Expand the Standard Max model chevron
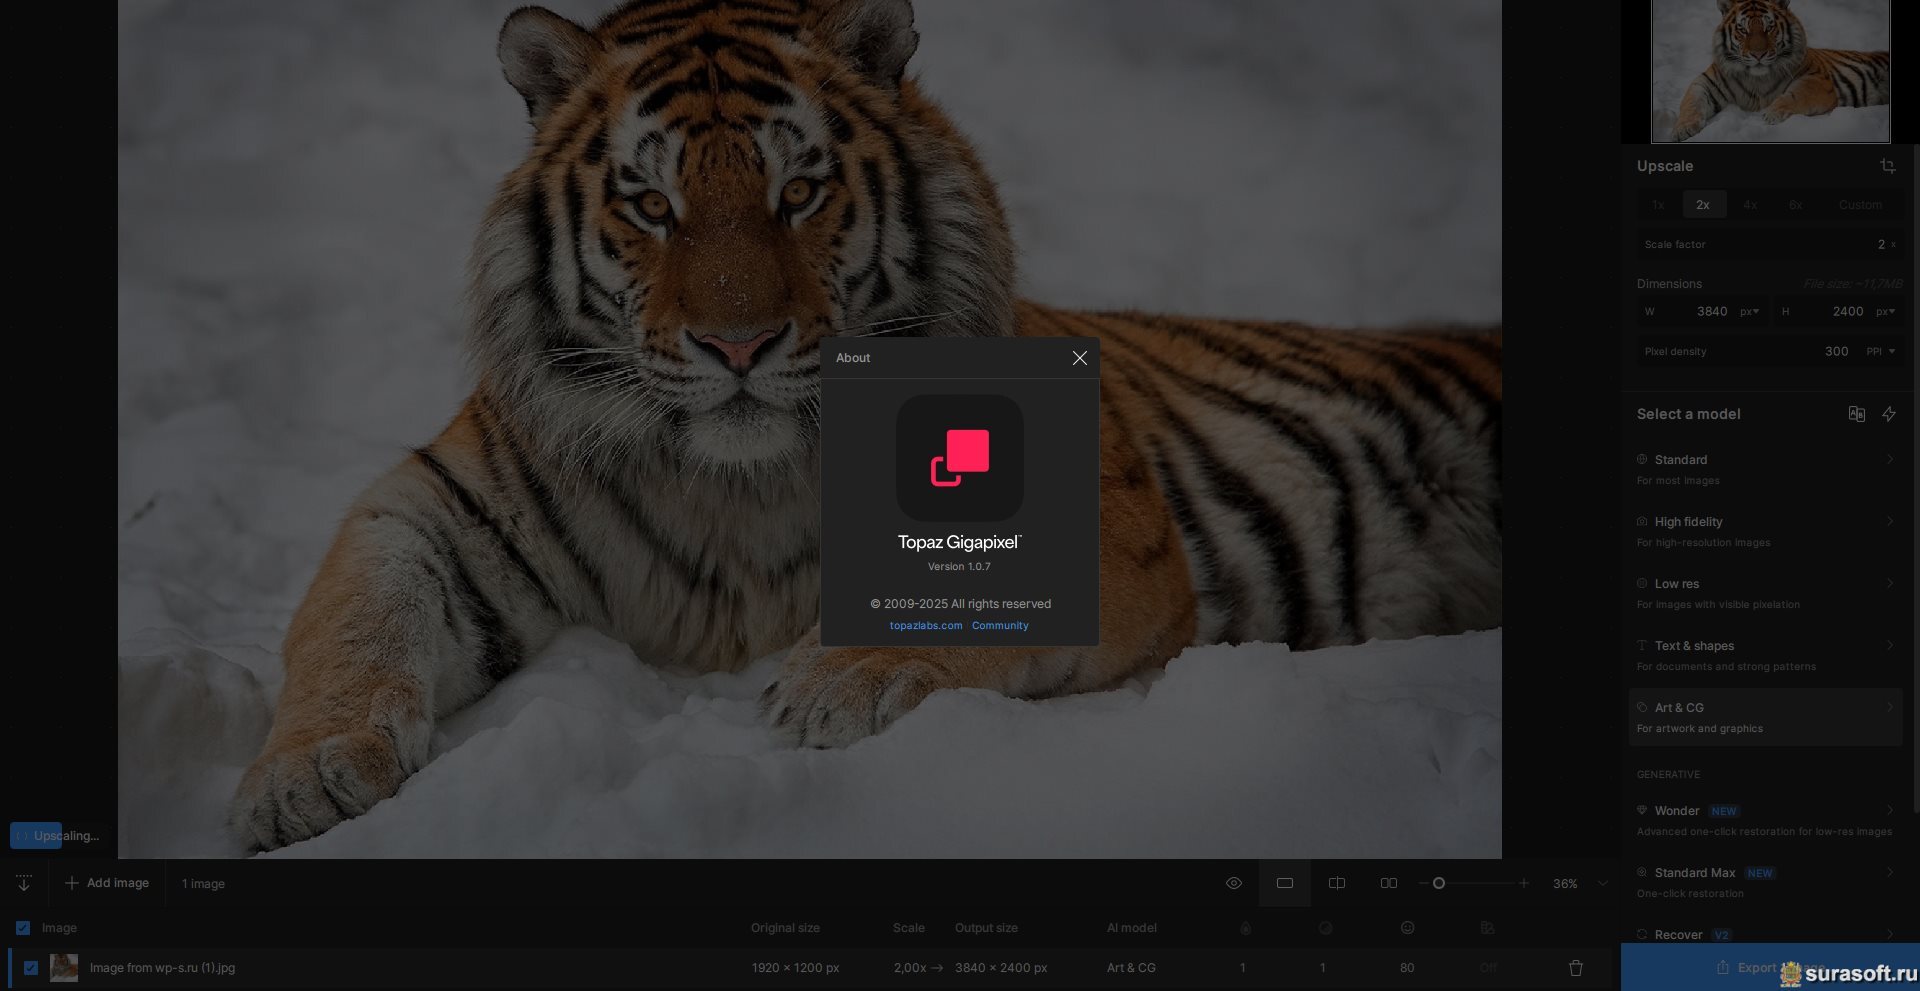 [x=1890, y=873]
